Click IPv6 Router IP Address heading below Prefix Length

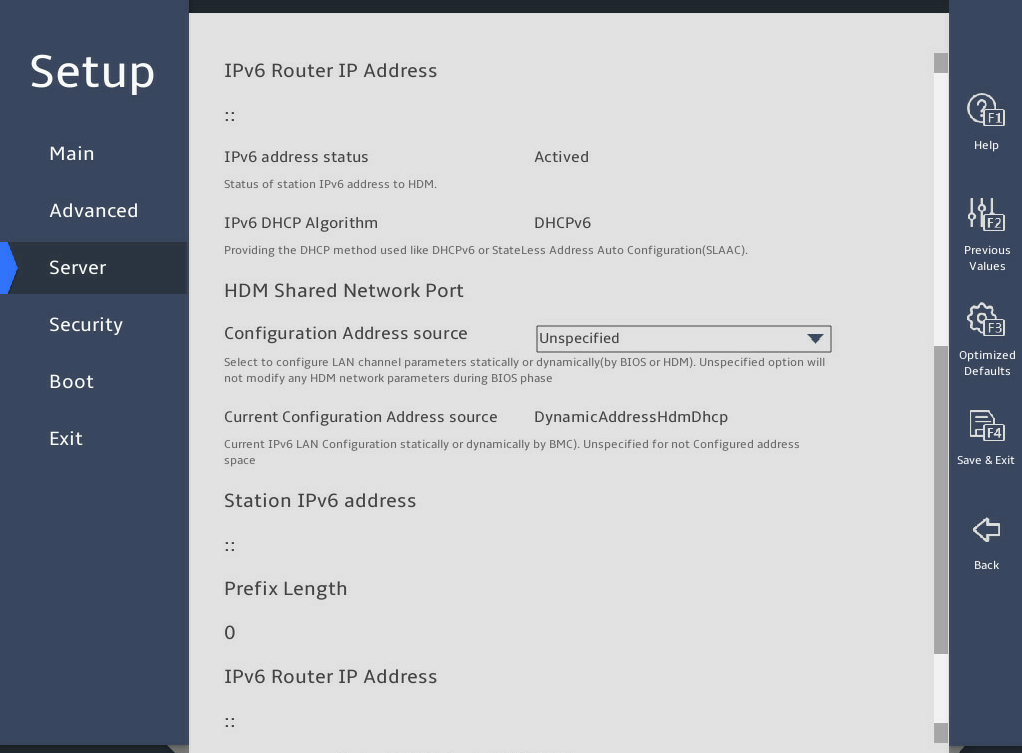[330, 677]
